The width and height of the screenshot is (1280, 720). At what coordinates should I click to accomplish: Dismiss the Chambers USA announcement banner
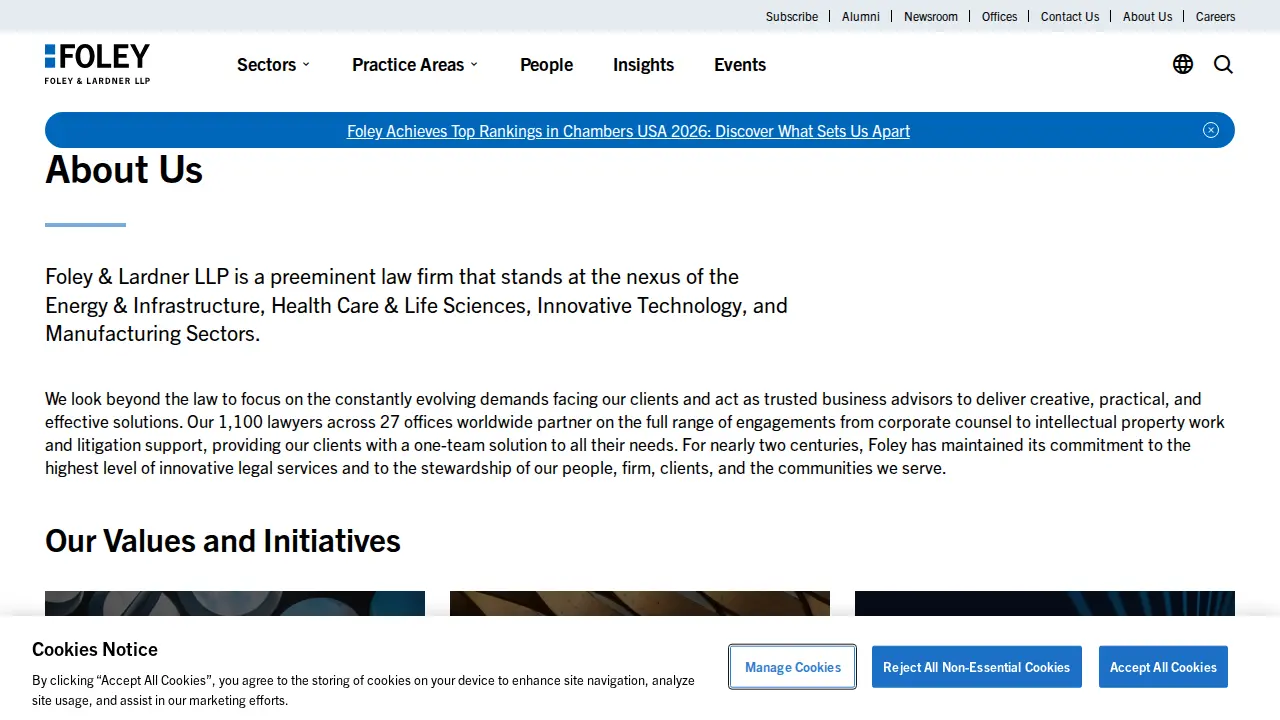(1211, 130)
